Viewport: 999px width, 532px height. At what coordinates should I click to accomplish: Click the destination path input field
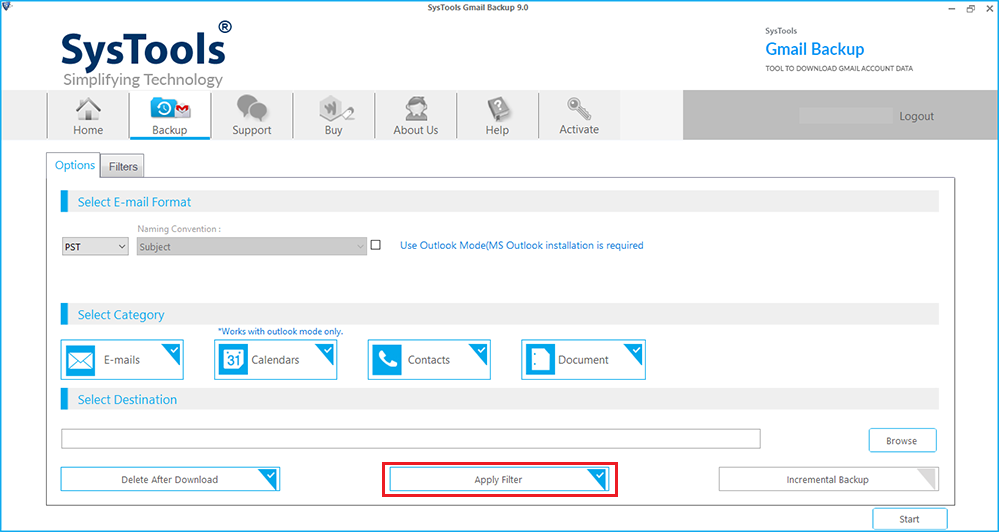(x=411, y=439)
